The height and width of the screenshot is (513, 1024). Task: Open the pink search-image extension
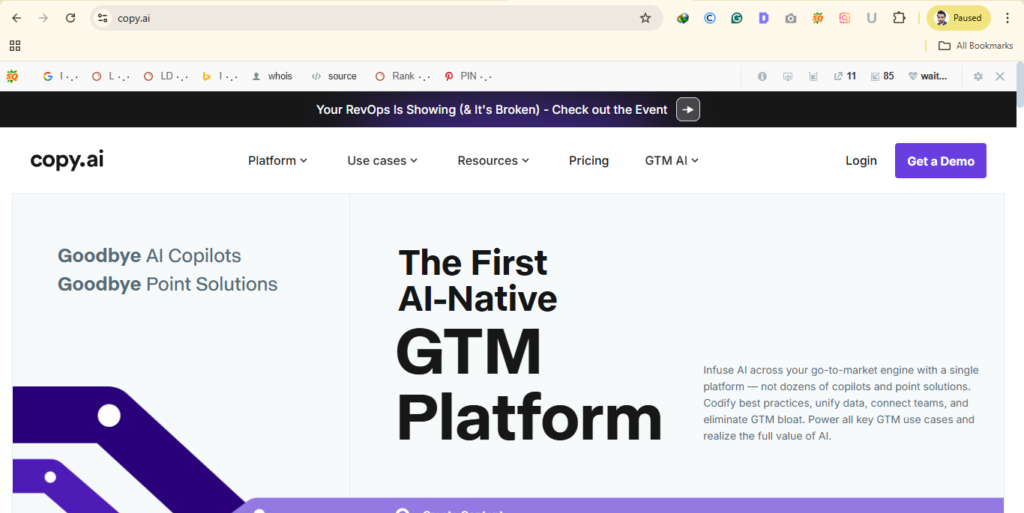pyautogui.click(x=844, y=18)
